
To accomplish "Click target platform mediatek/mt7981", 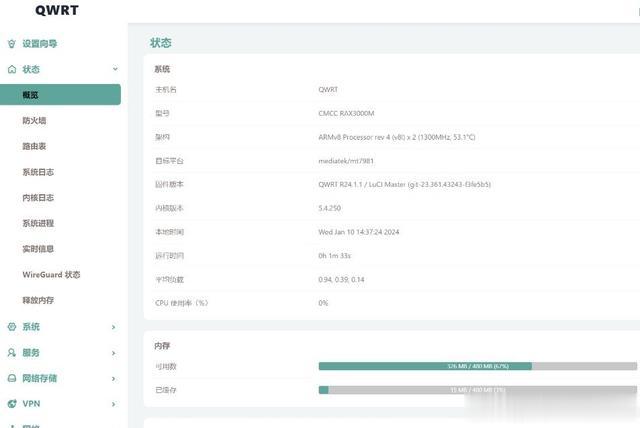I will [346, 161].
